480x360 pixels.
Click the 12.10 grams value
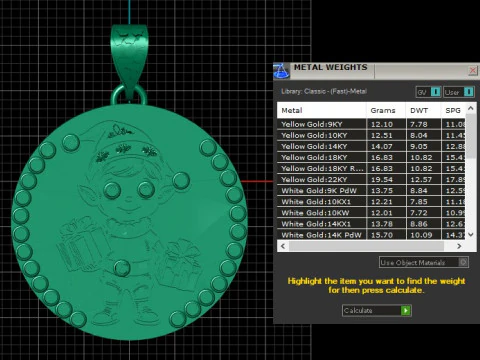(382, 124)
